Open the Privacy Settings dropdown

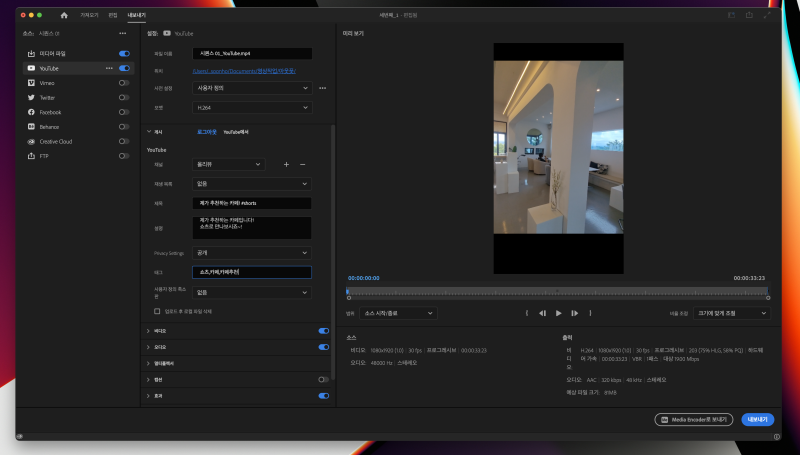click(252, 253)
